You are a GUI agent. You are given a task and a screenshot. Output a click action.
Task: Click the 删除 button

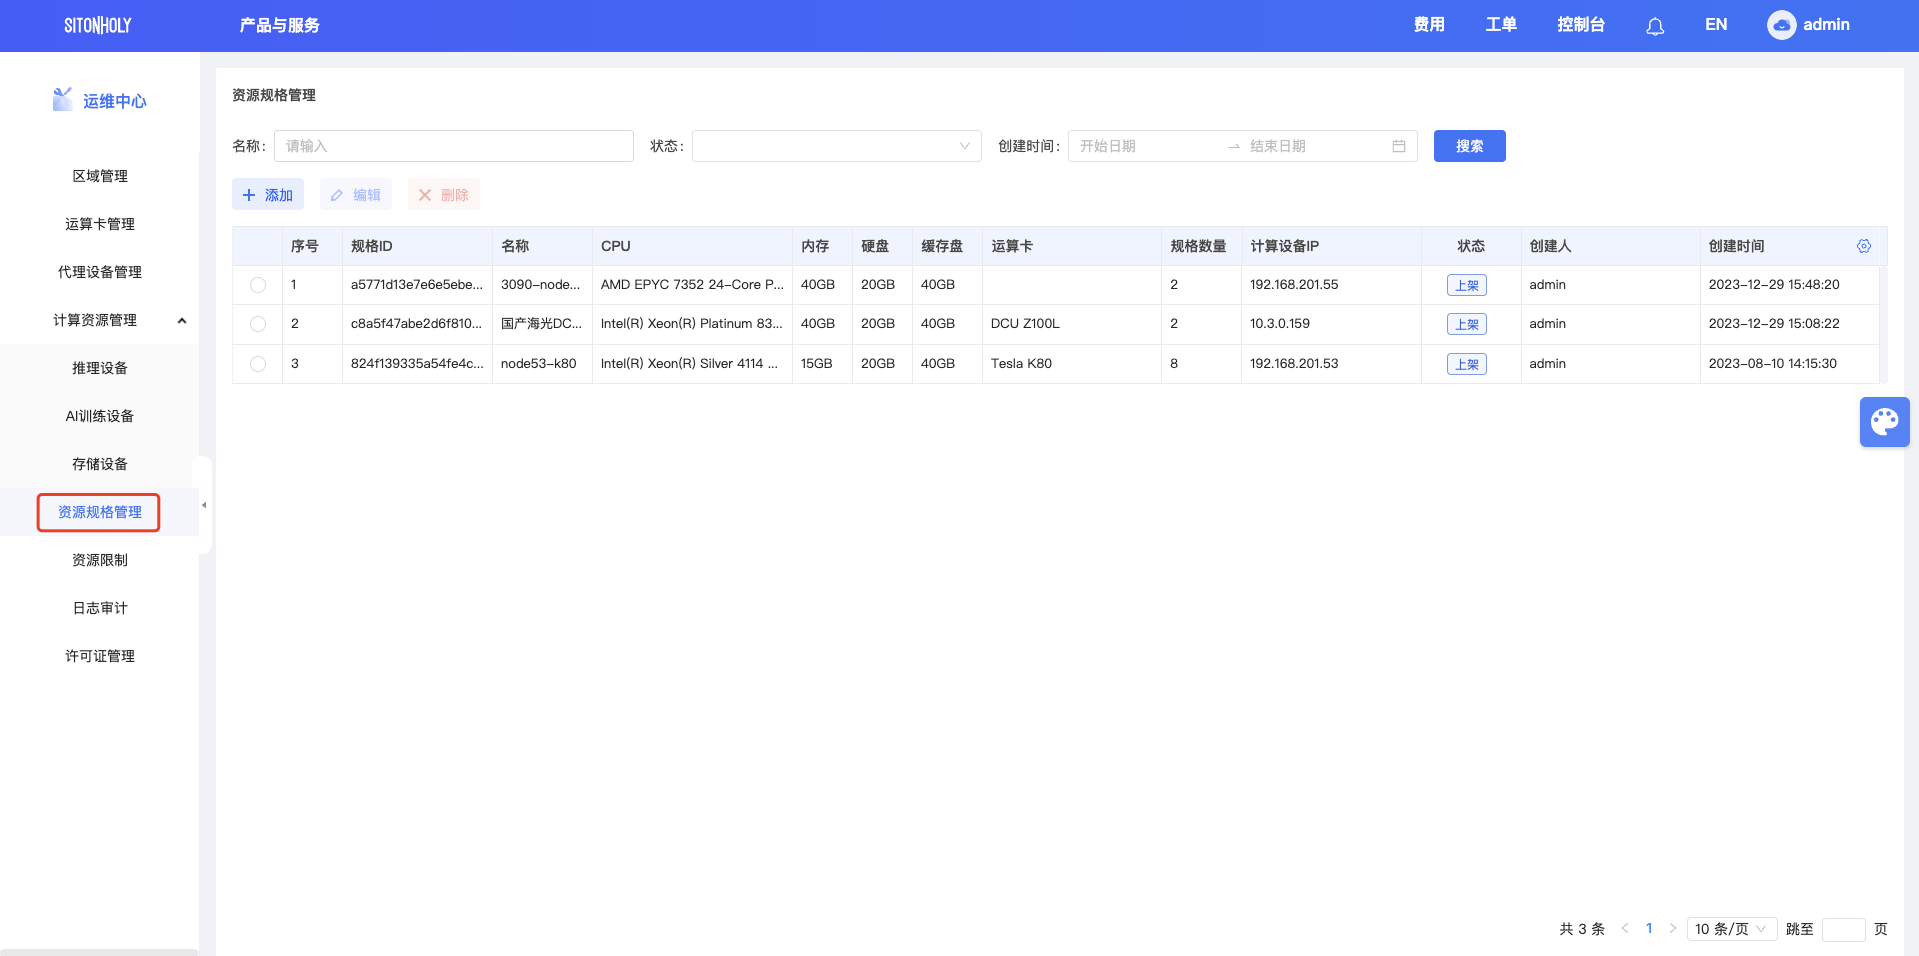[444, 195]
